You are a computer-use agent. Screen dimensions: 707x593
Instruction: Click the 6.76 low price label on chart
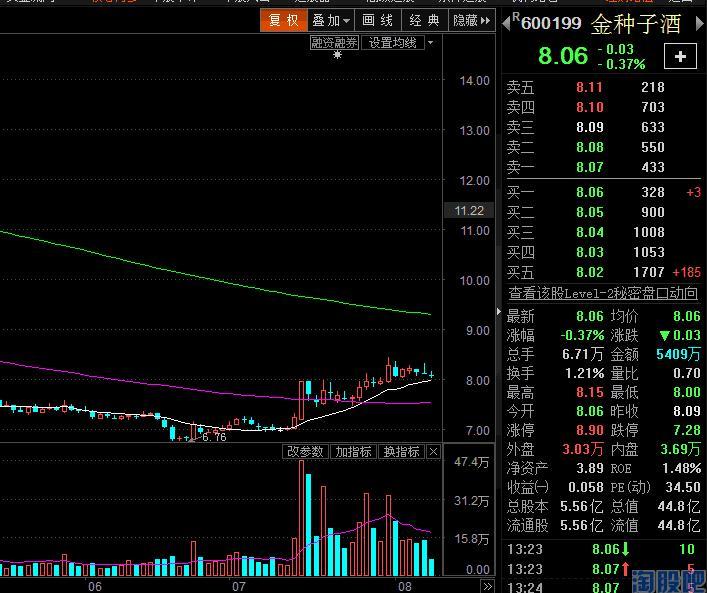point(214,437)
